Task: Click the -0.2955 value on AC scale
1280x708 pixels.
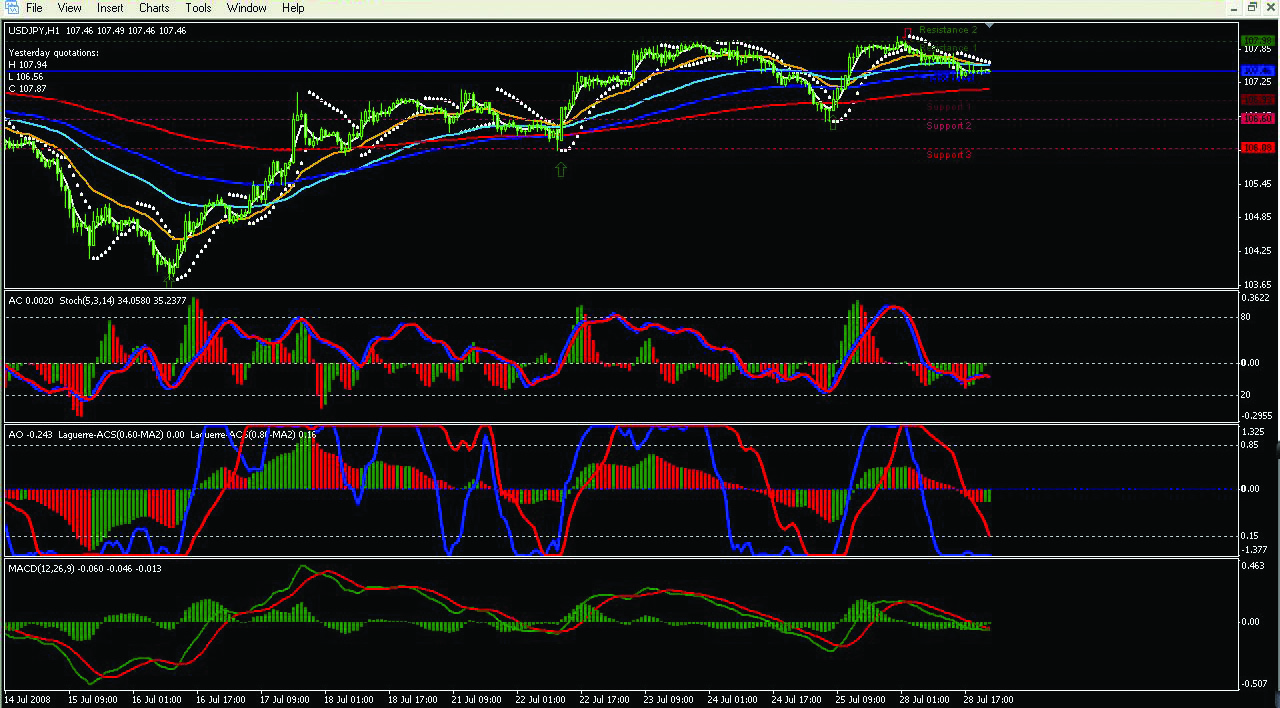Action: (x=1257, y=415)
